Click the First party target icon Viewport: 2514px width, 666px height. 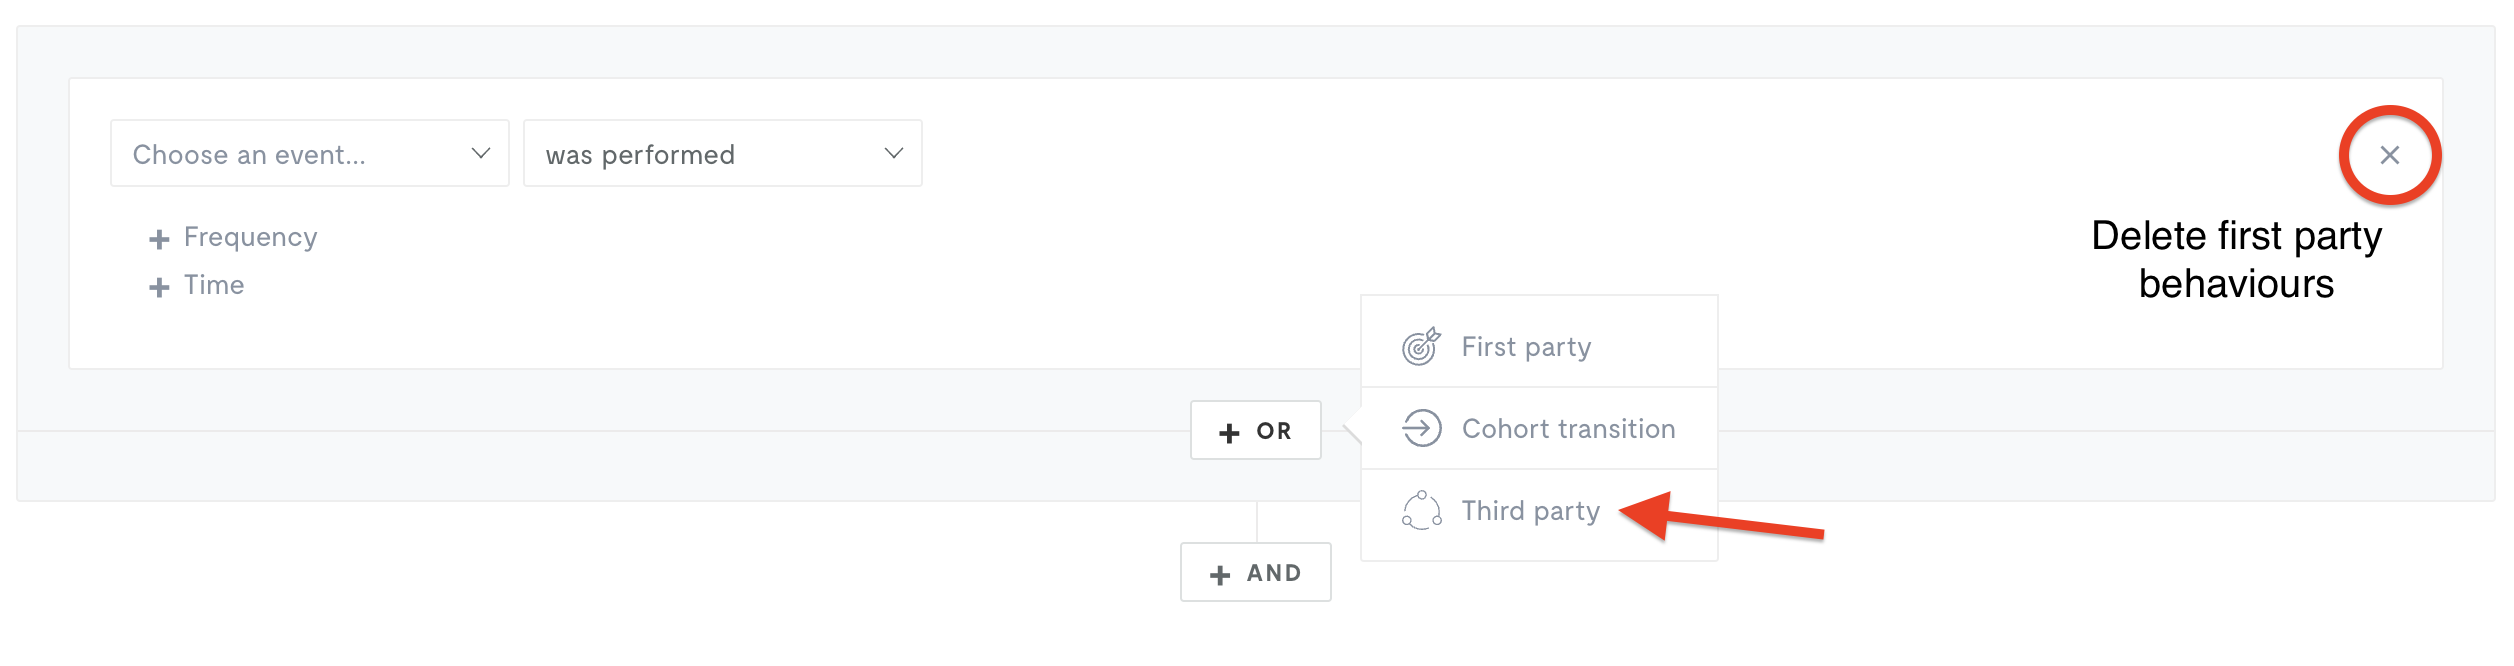1421,346
